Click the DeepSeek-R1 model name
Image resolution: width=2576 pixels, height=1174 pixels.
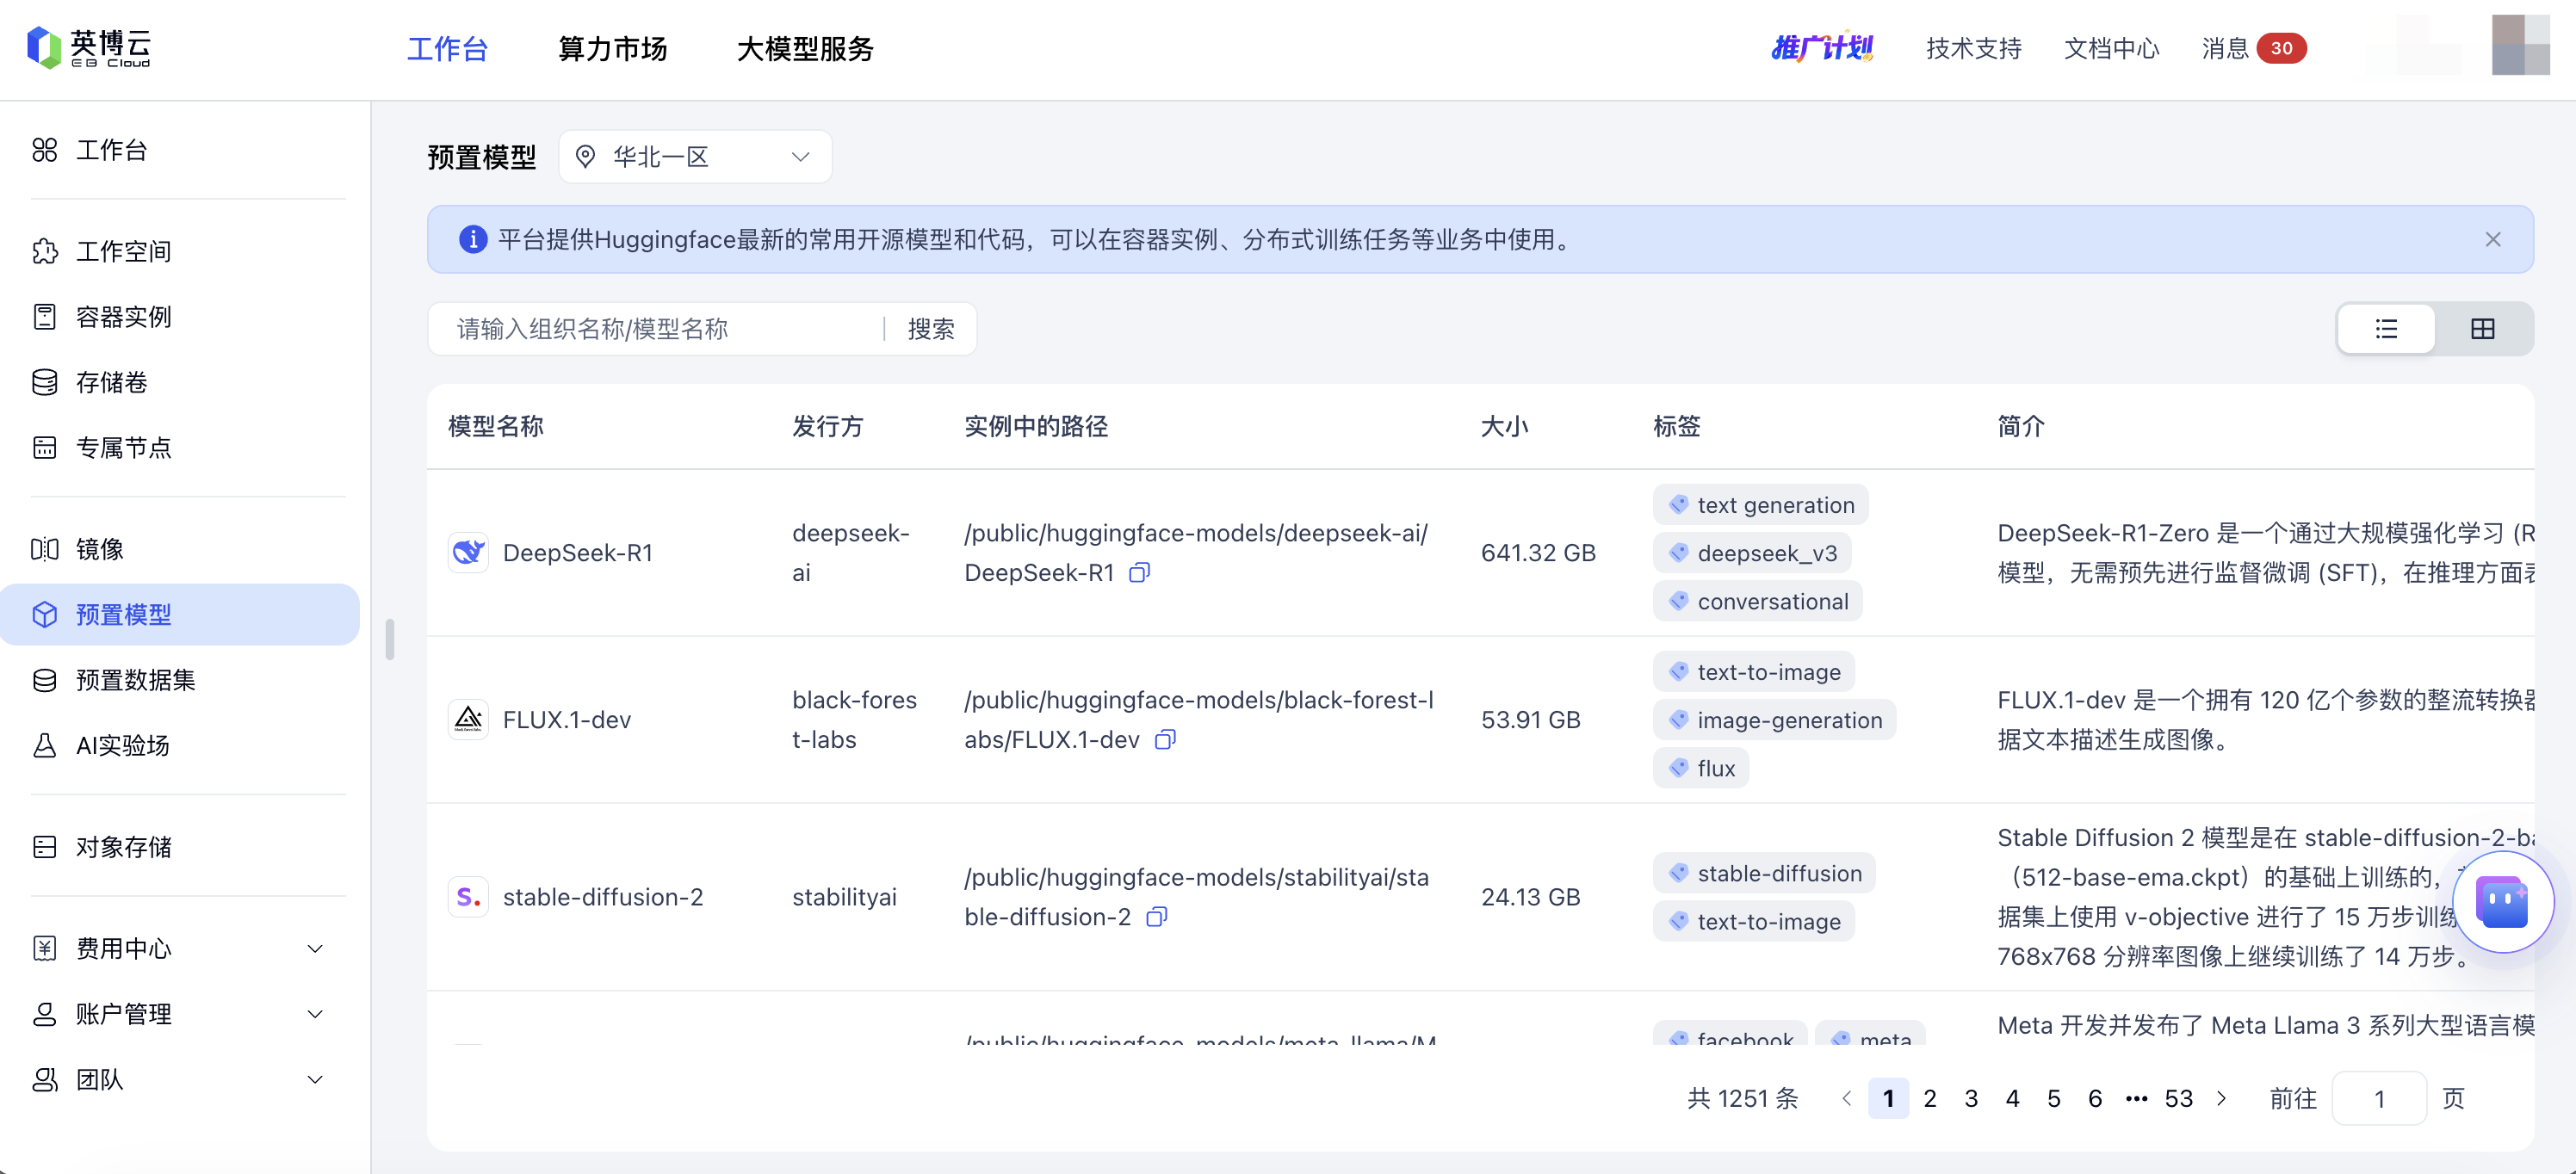[x=578, y=553]
